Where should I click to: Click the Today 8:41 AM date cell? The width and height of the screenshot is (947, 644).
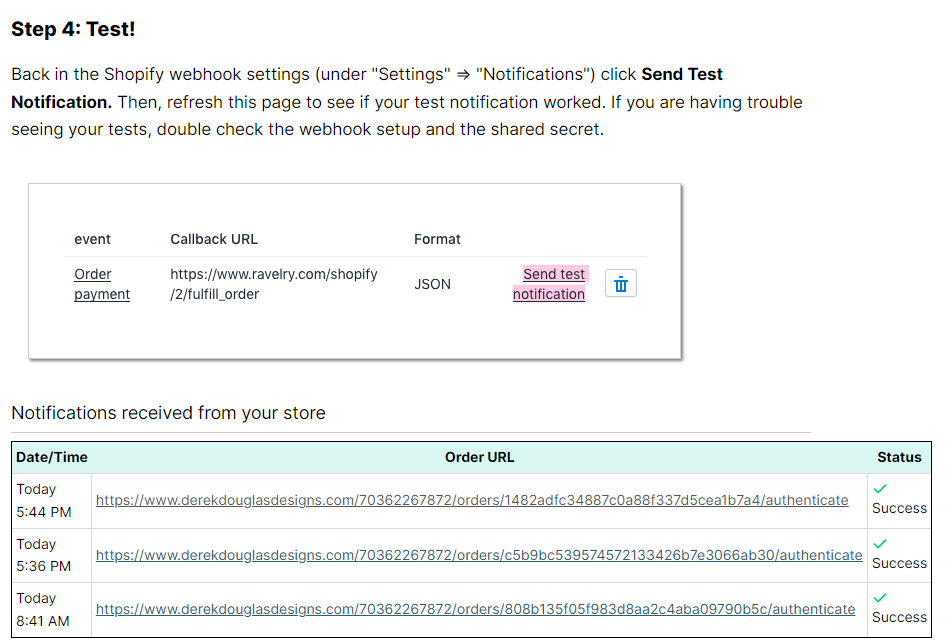tap(43, 609)
